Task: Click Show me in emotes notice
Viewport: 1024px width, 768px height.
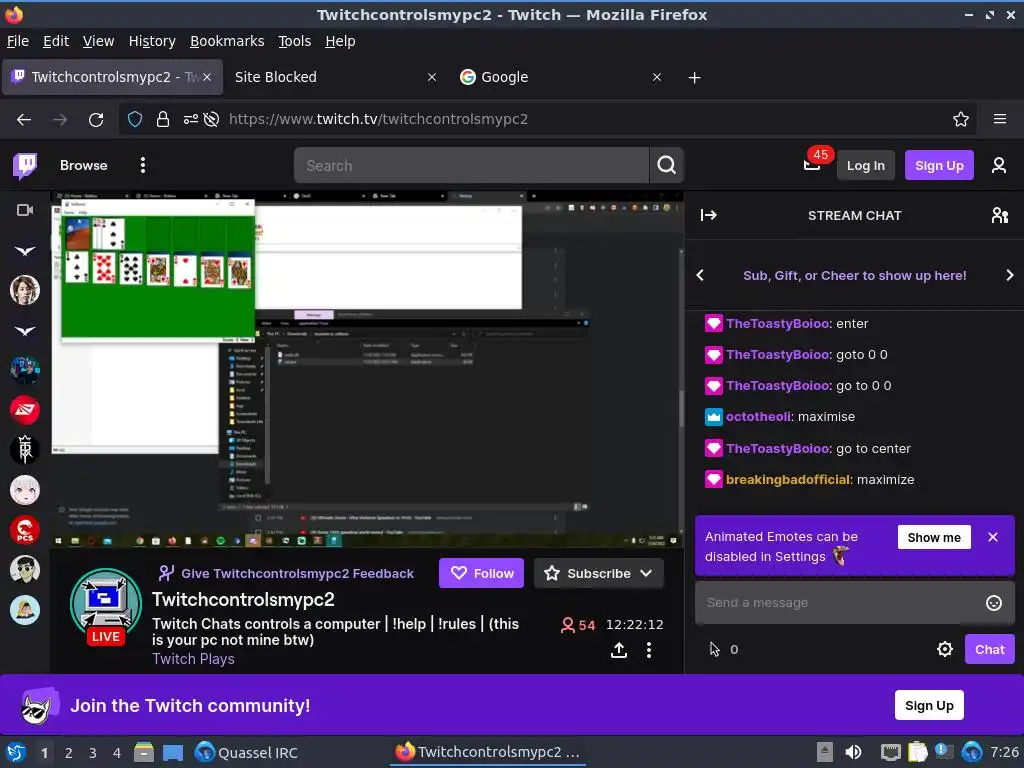Action: (934, 537)
